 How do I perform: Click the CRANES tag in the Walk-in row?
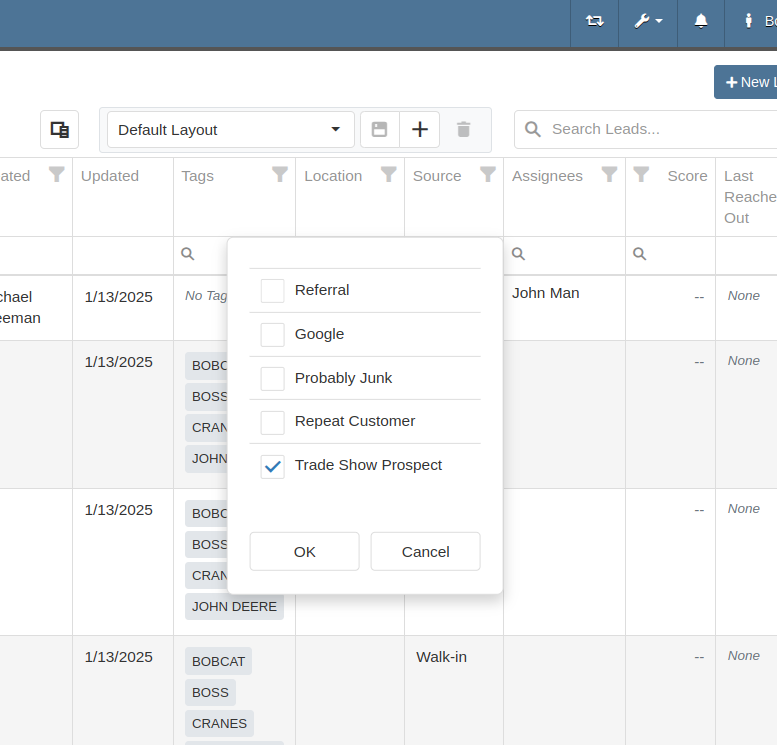point(220,723)
